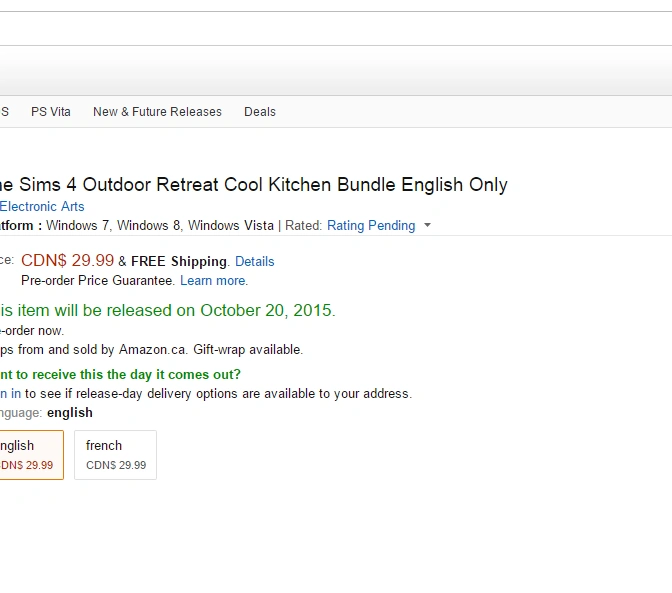Open shipping Details link
The height and width of the screenshot is (593, 672).
(255, 261)
